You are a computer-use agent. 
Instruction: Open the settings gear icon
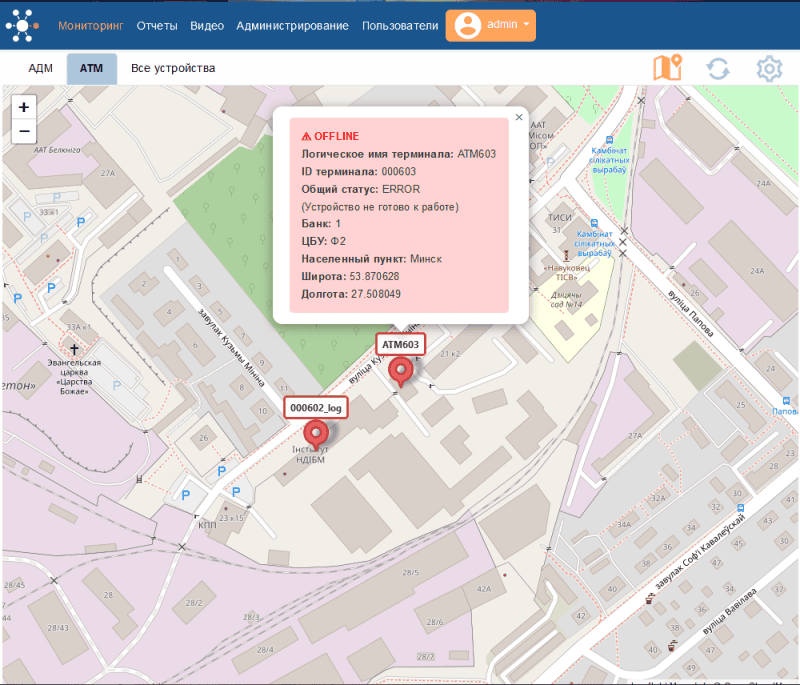(768, 68)
